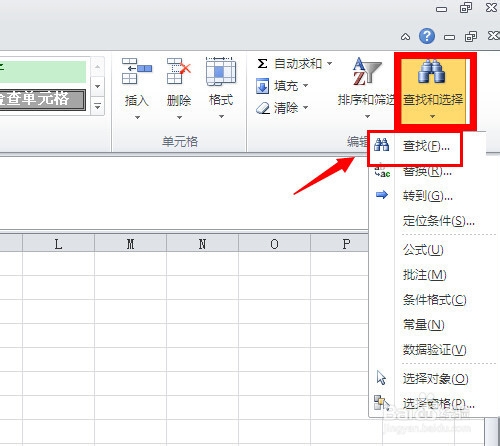Choose 查找(F)... from the menu

pyautogui.click(x=427, y=145)
